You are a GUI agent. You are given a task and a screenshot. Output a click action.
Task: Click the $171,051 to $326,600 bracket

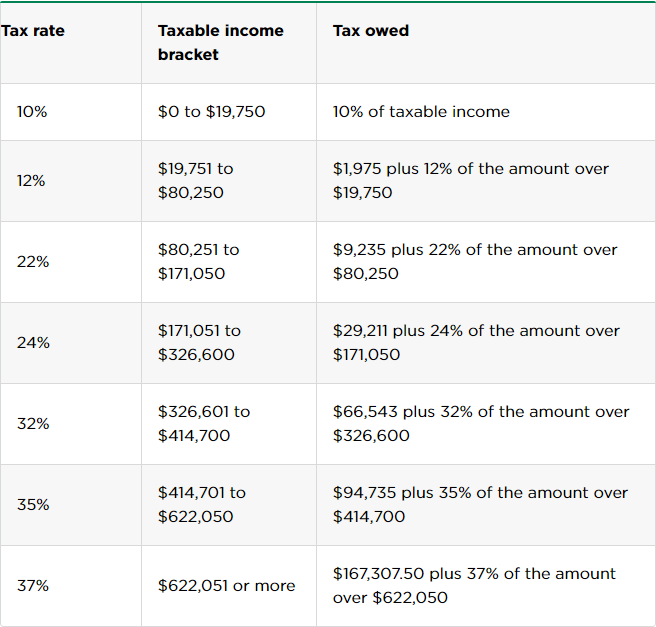pos(198,343)
